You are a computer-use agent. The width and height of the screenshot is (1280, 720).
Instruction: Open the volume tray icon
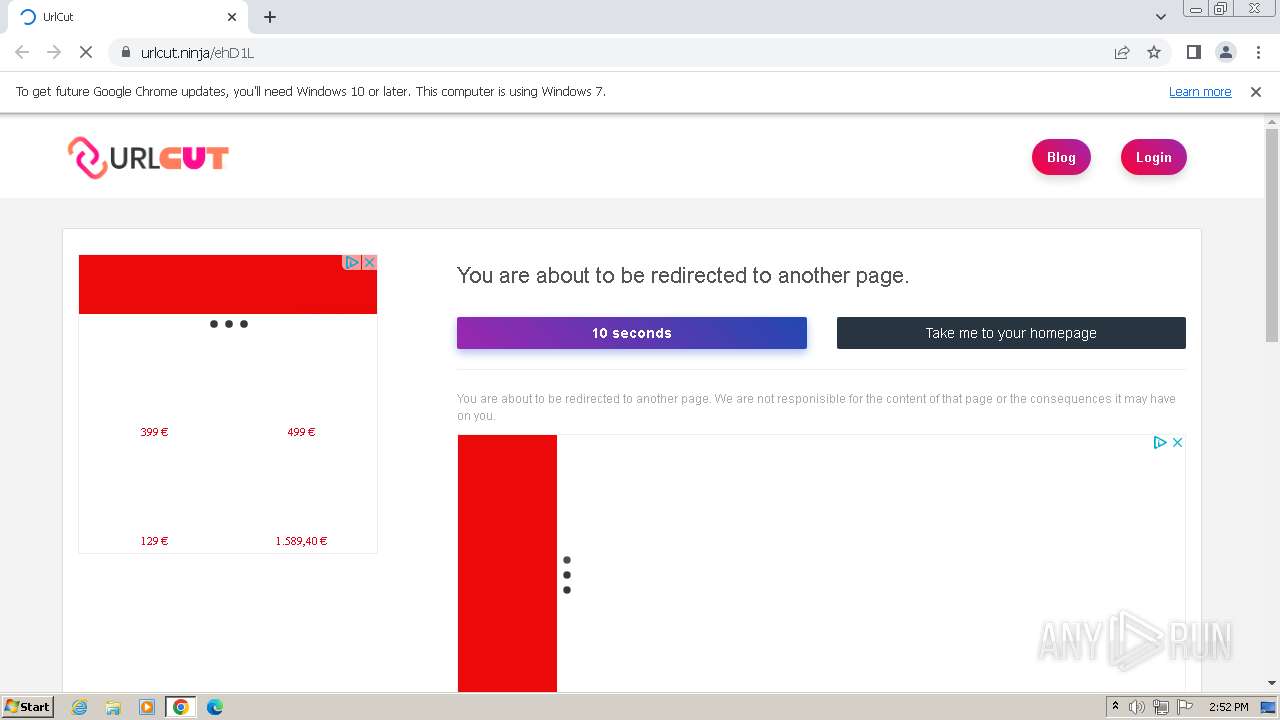(x=1137, y=707)
